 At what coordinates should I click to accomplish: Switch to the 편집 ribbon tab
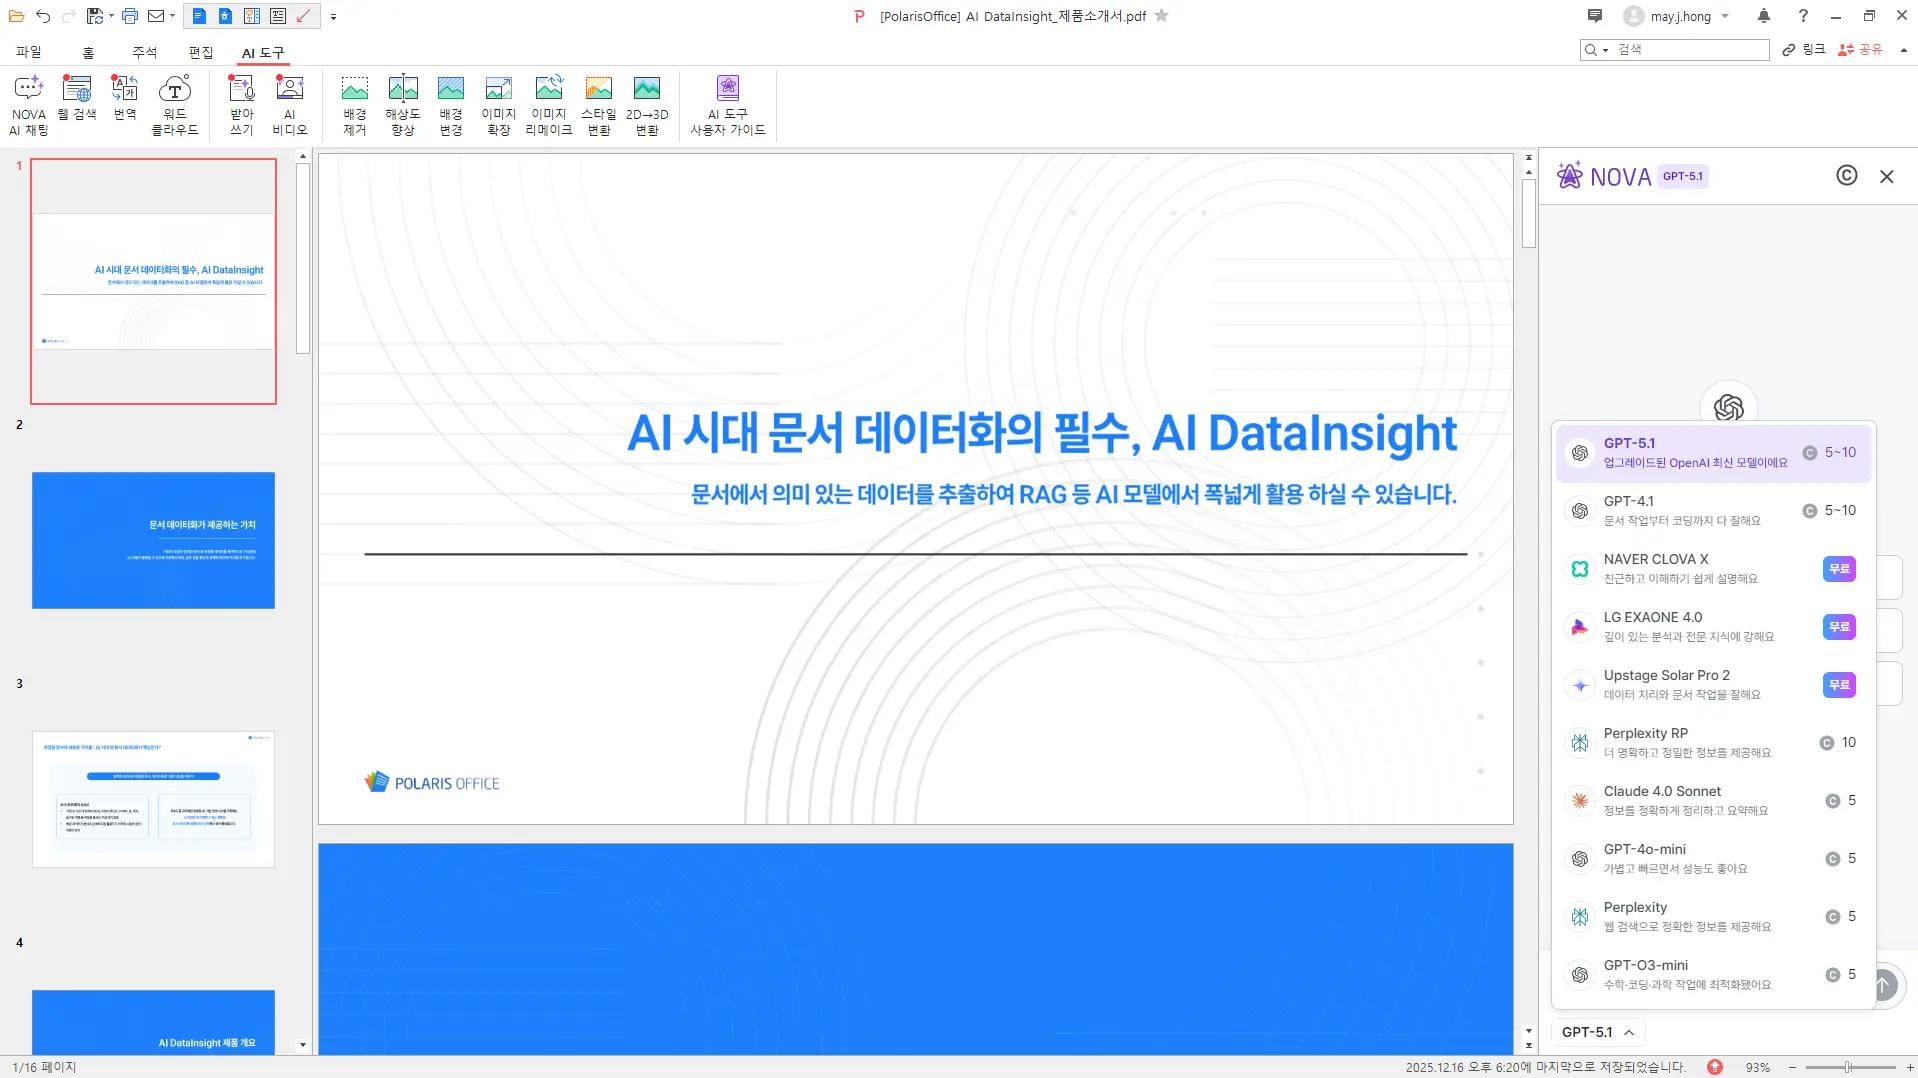point(199,52)
